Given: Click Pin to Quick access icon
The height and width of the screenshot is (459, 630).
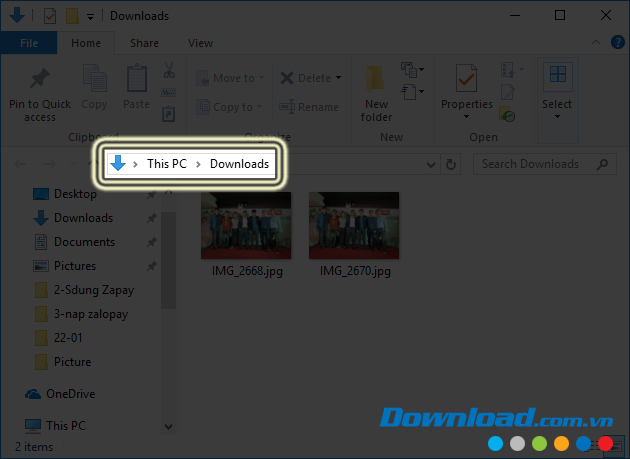Looking at the screenshot, I should click(40, 78).
